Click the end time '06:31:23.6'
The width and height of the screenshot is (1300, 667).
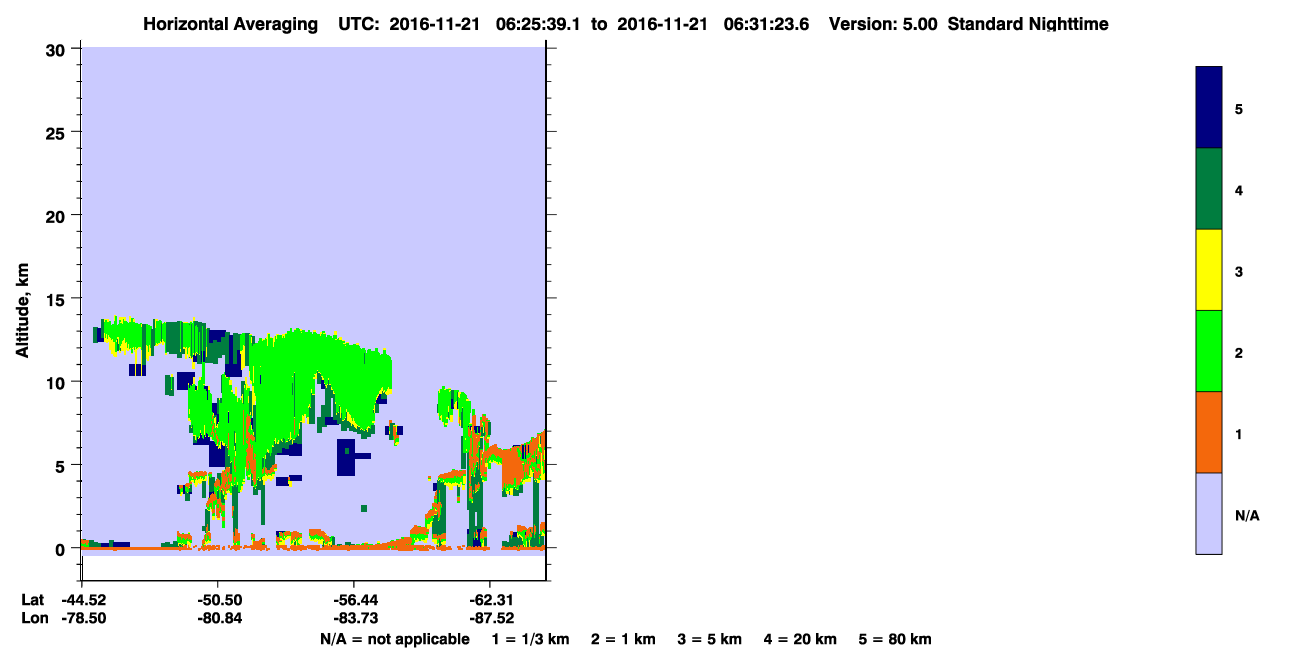pyautogui.click(x=767, y=24)
